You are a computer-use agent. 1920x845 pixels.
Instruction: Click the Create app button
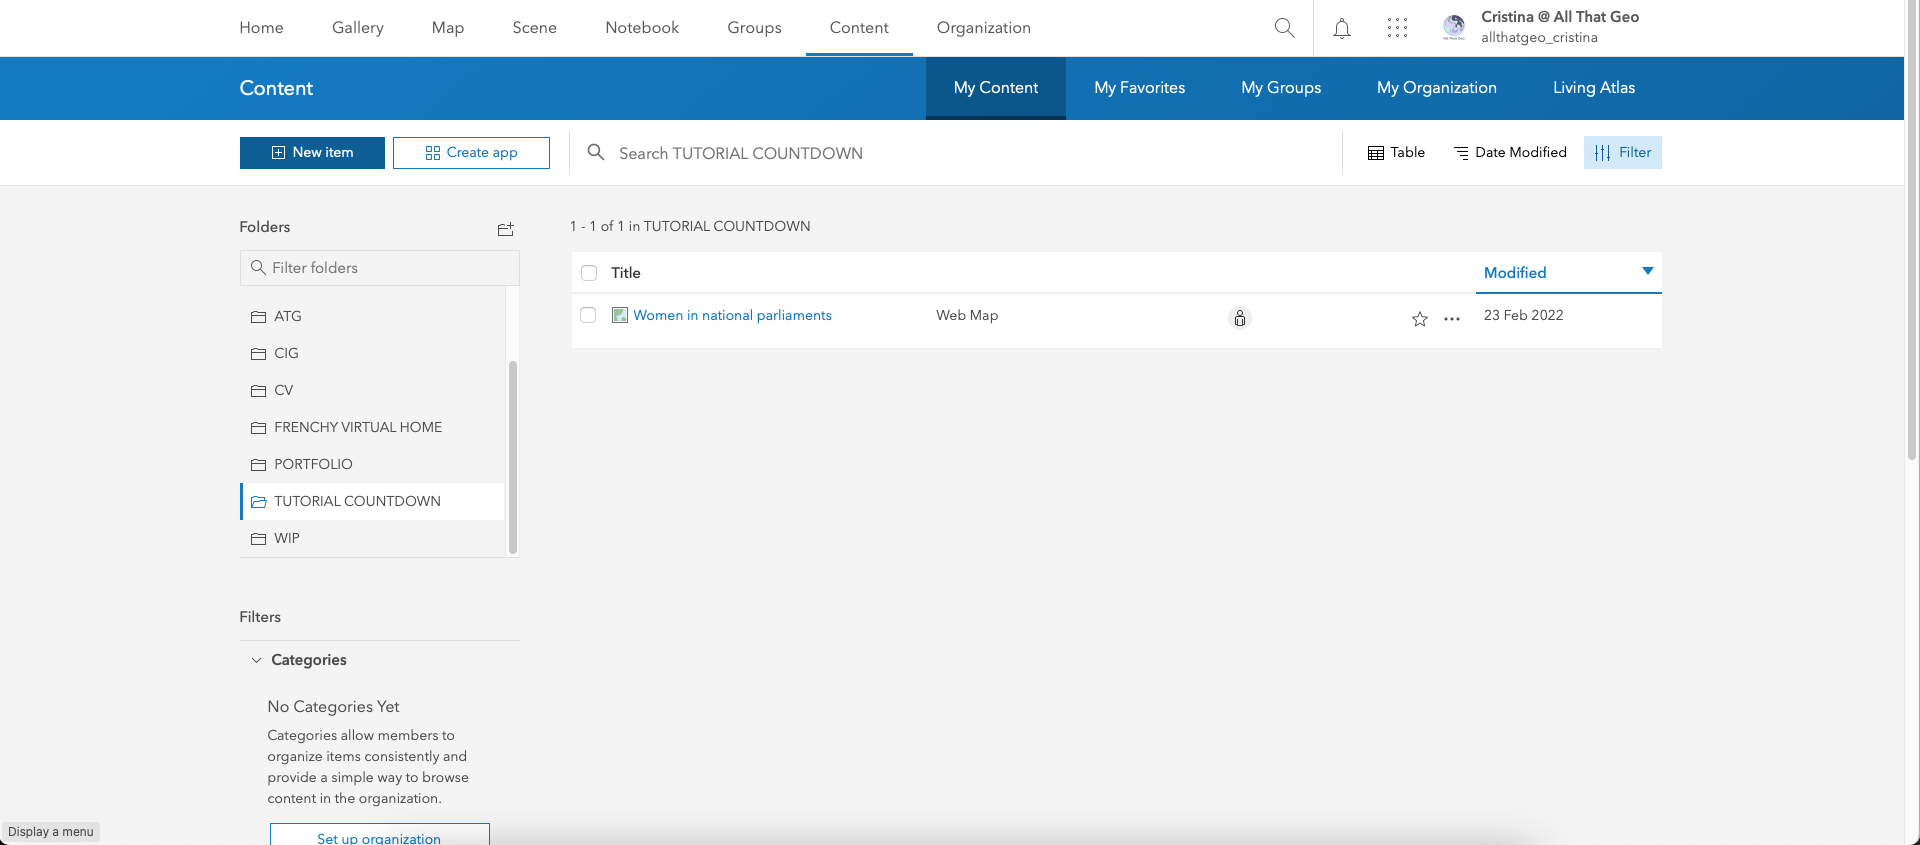[x=471, y=153]
